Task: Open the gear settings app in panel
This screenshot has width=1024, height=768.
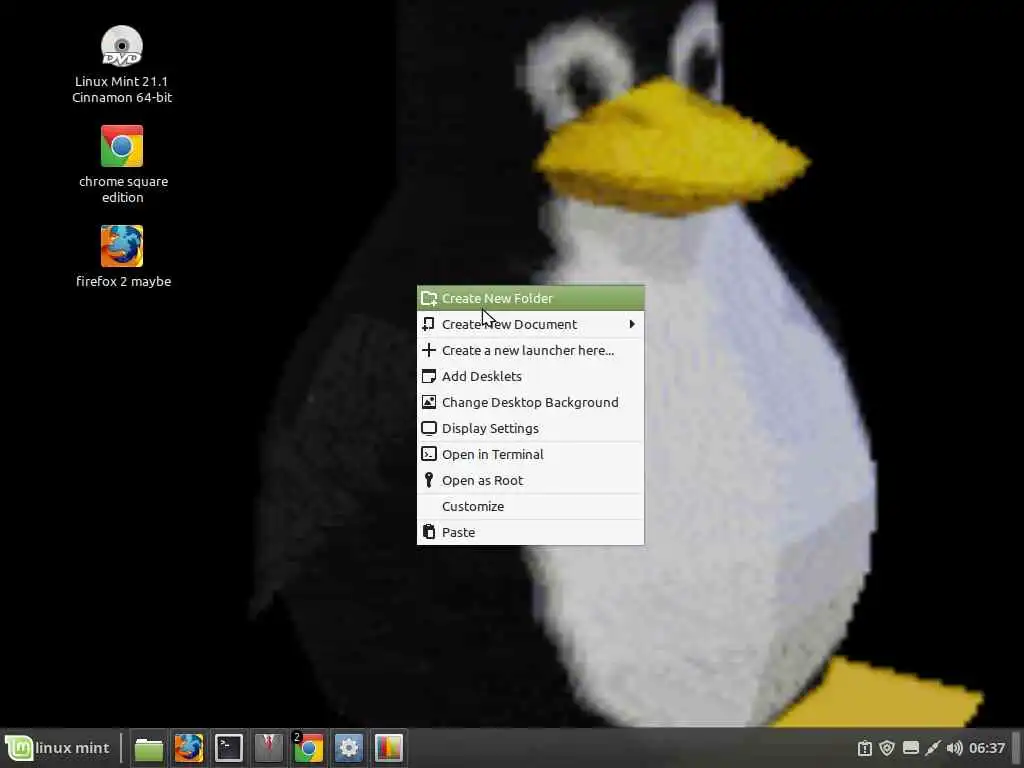Action: coord(349,748)
